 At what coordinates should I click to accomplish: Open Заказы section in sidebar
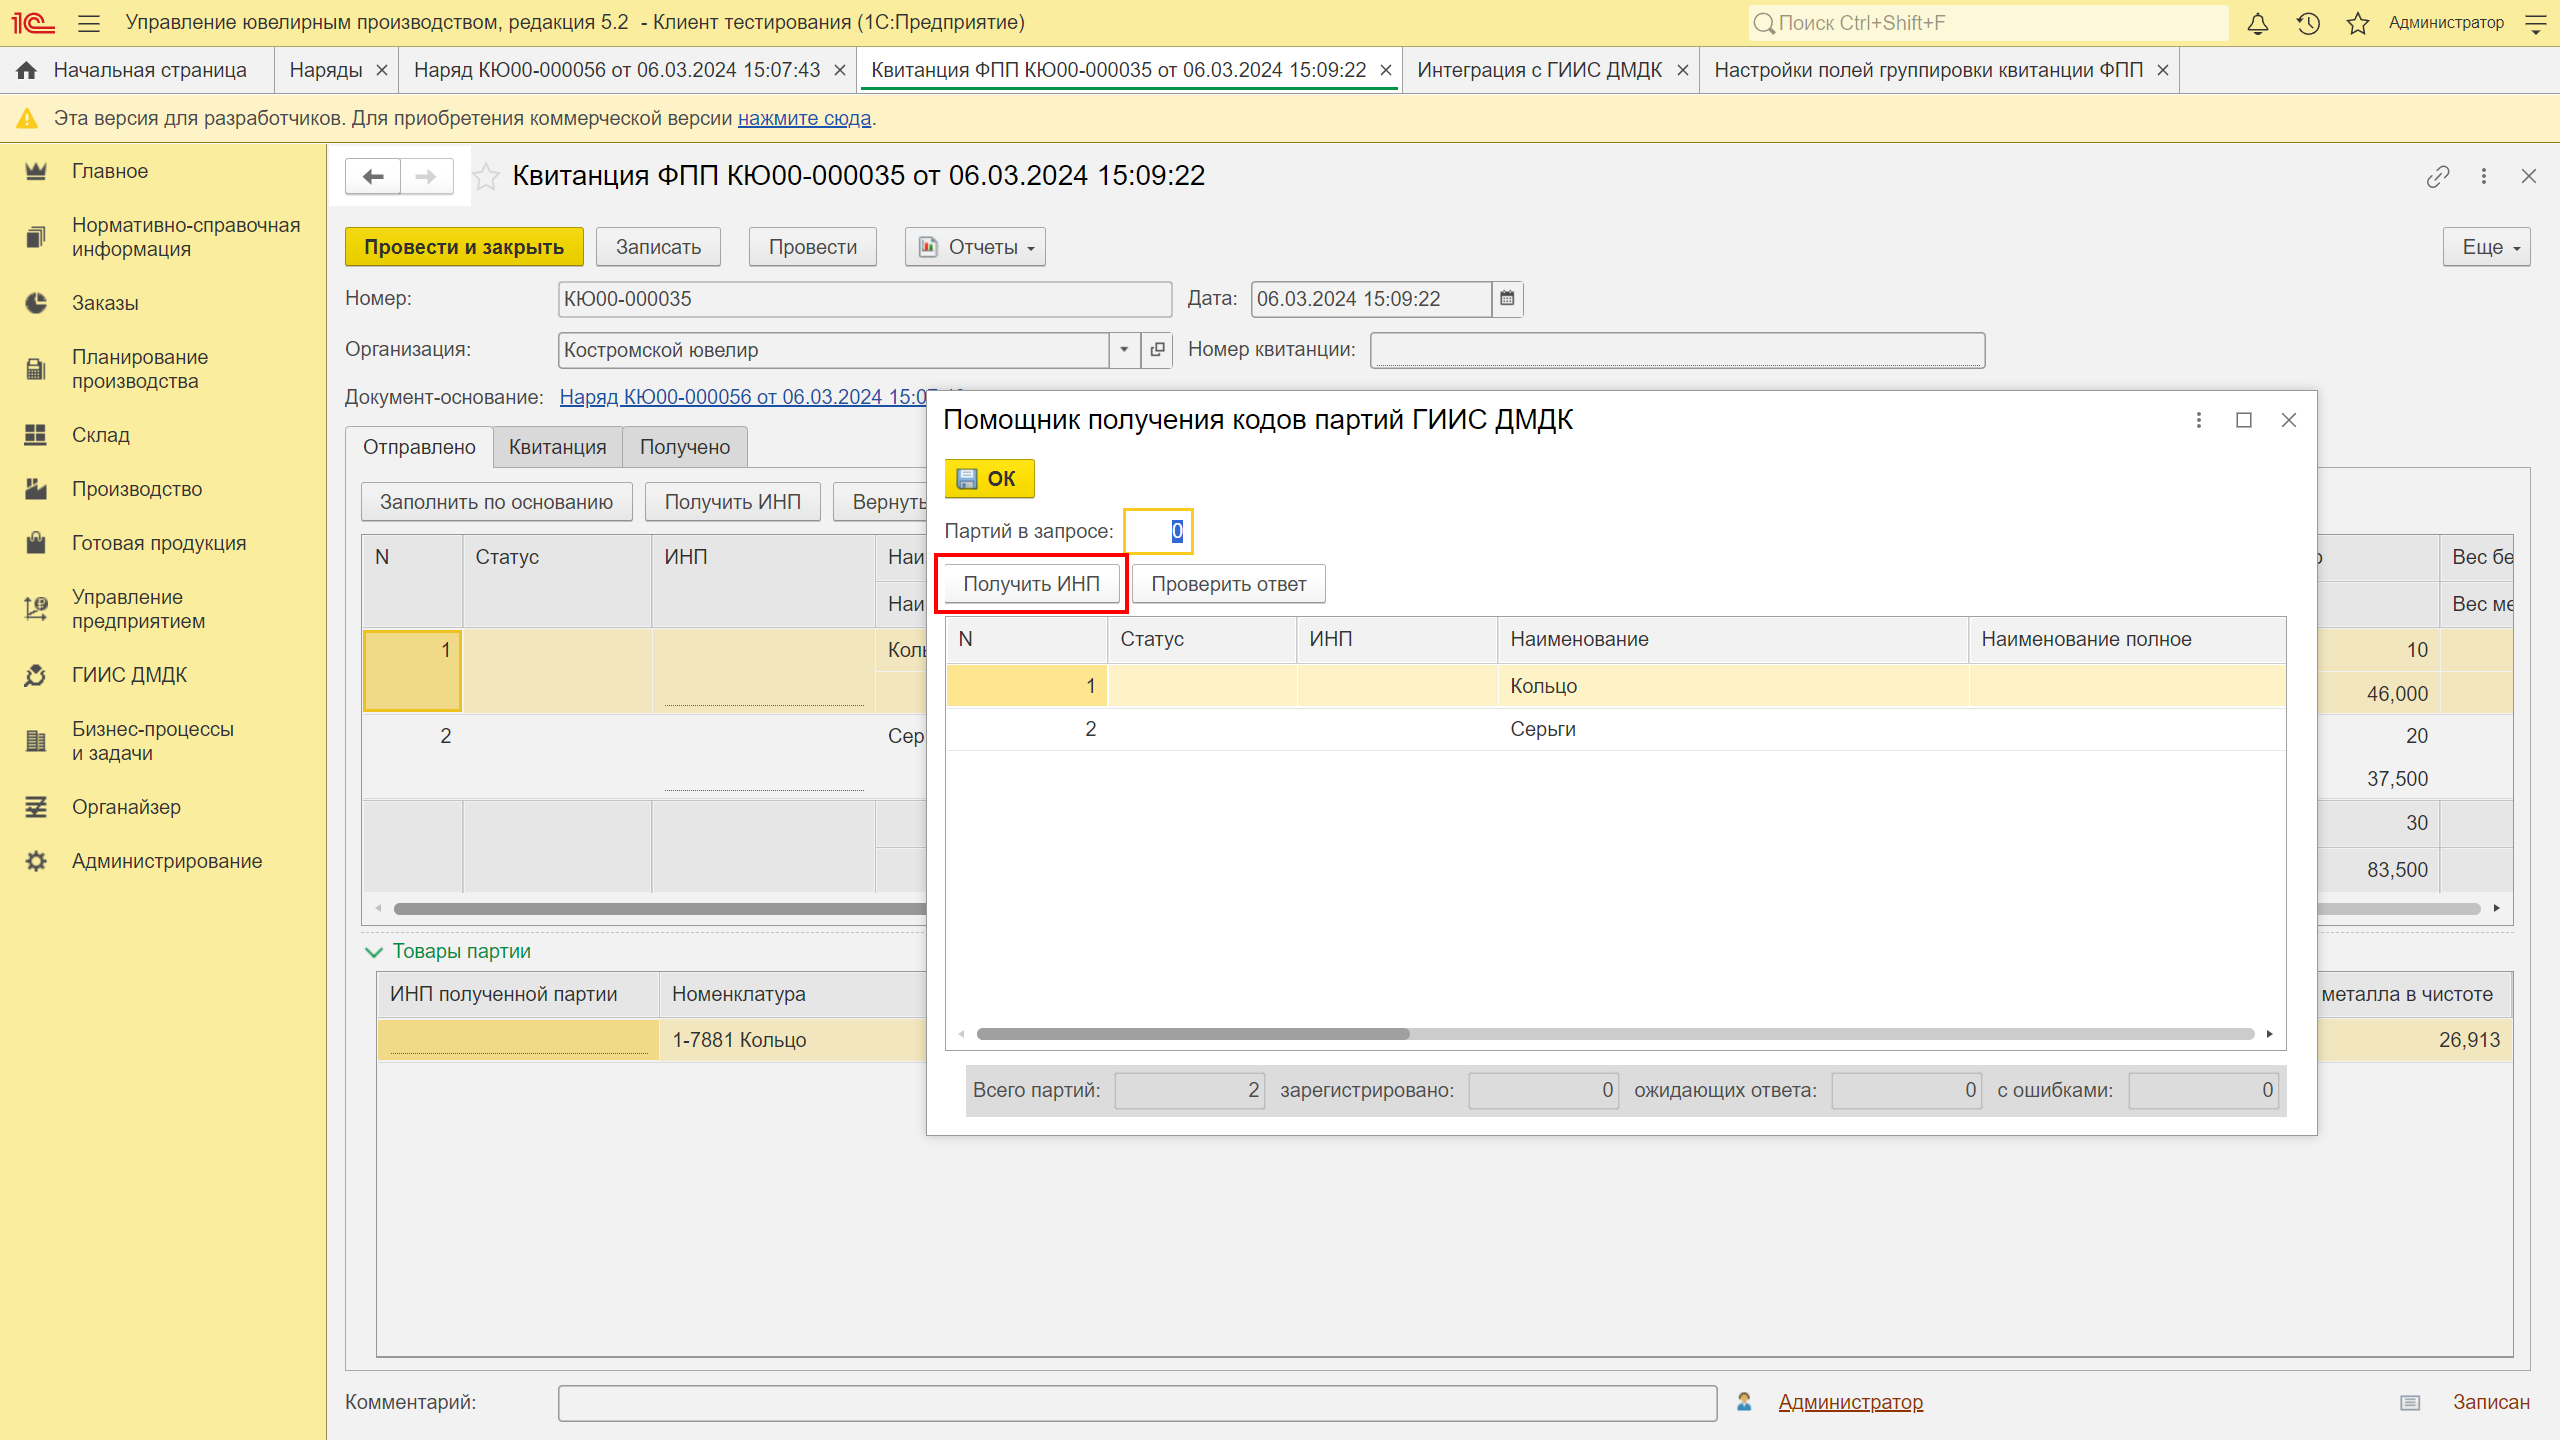click(x=105, y=303)
